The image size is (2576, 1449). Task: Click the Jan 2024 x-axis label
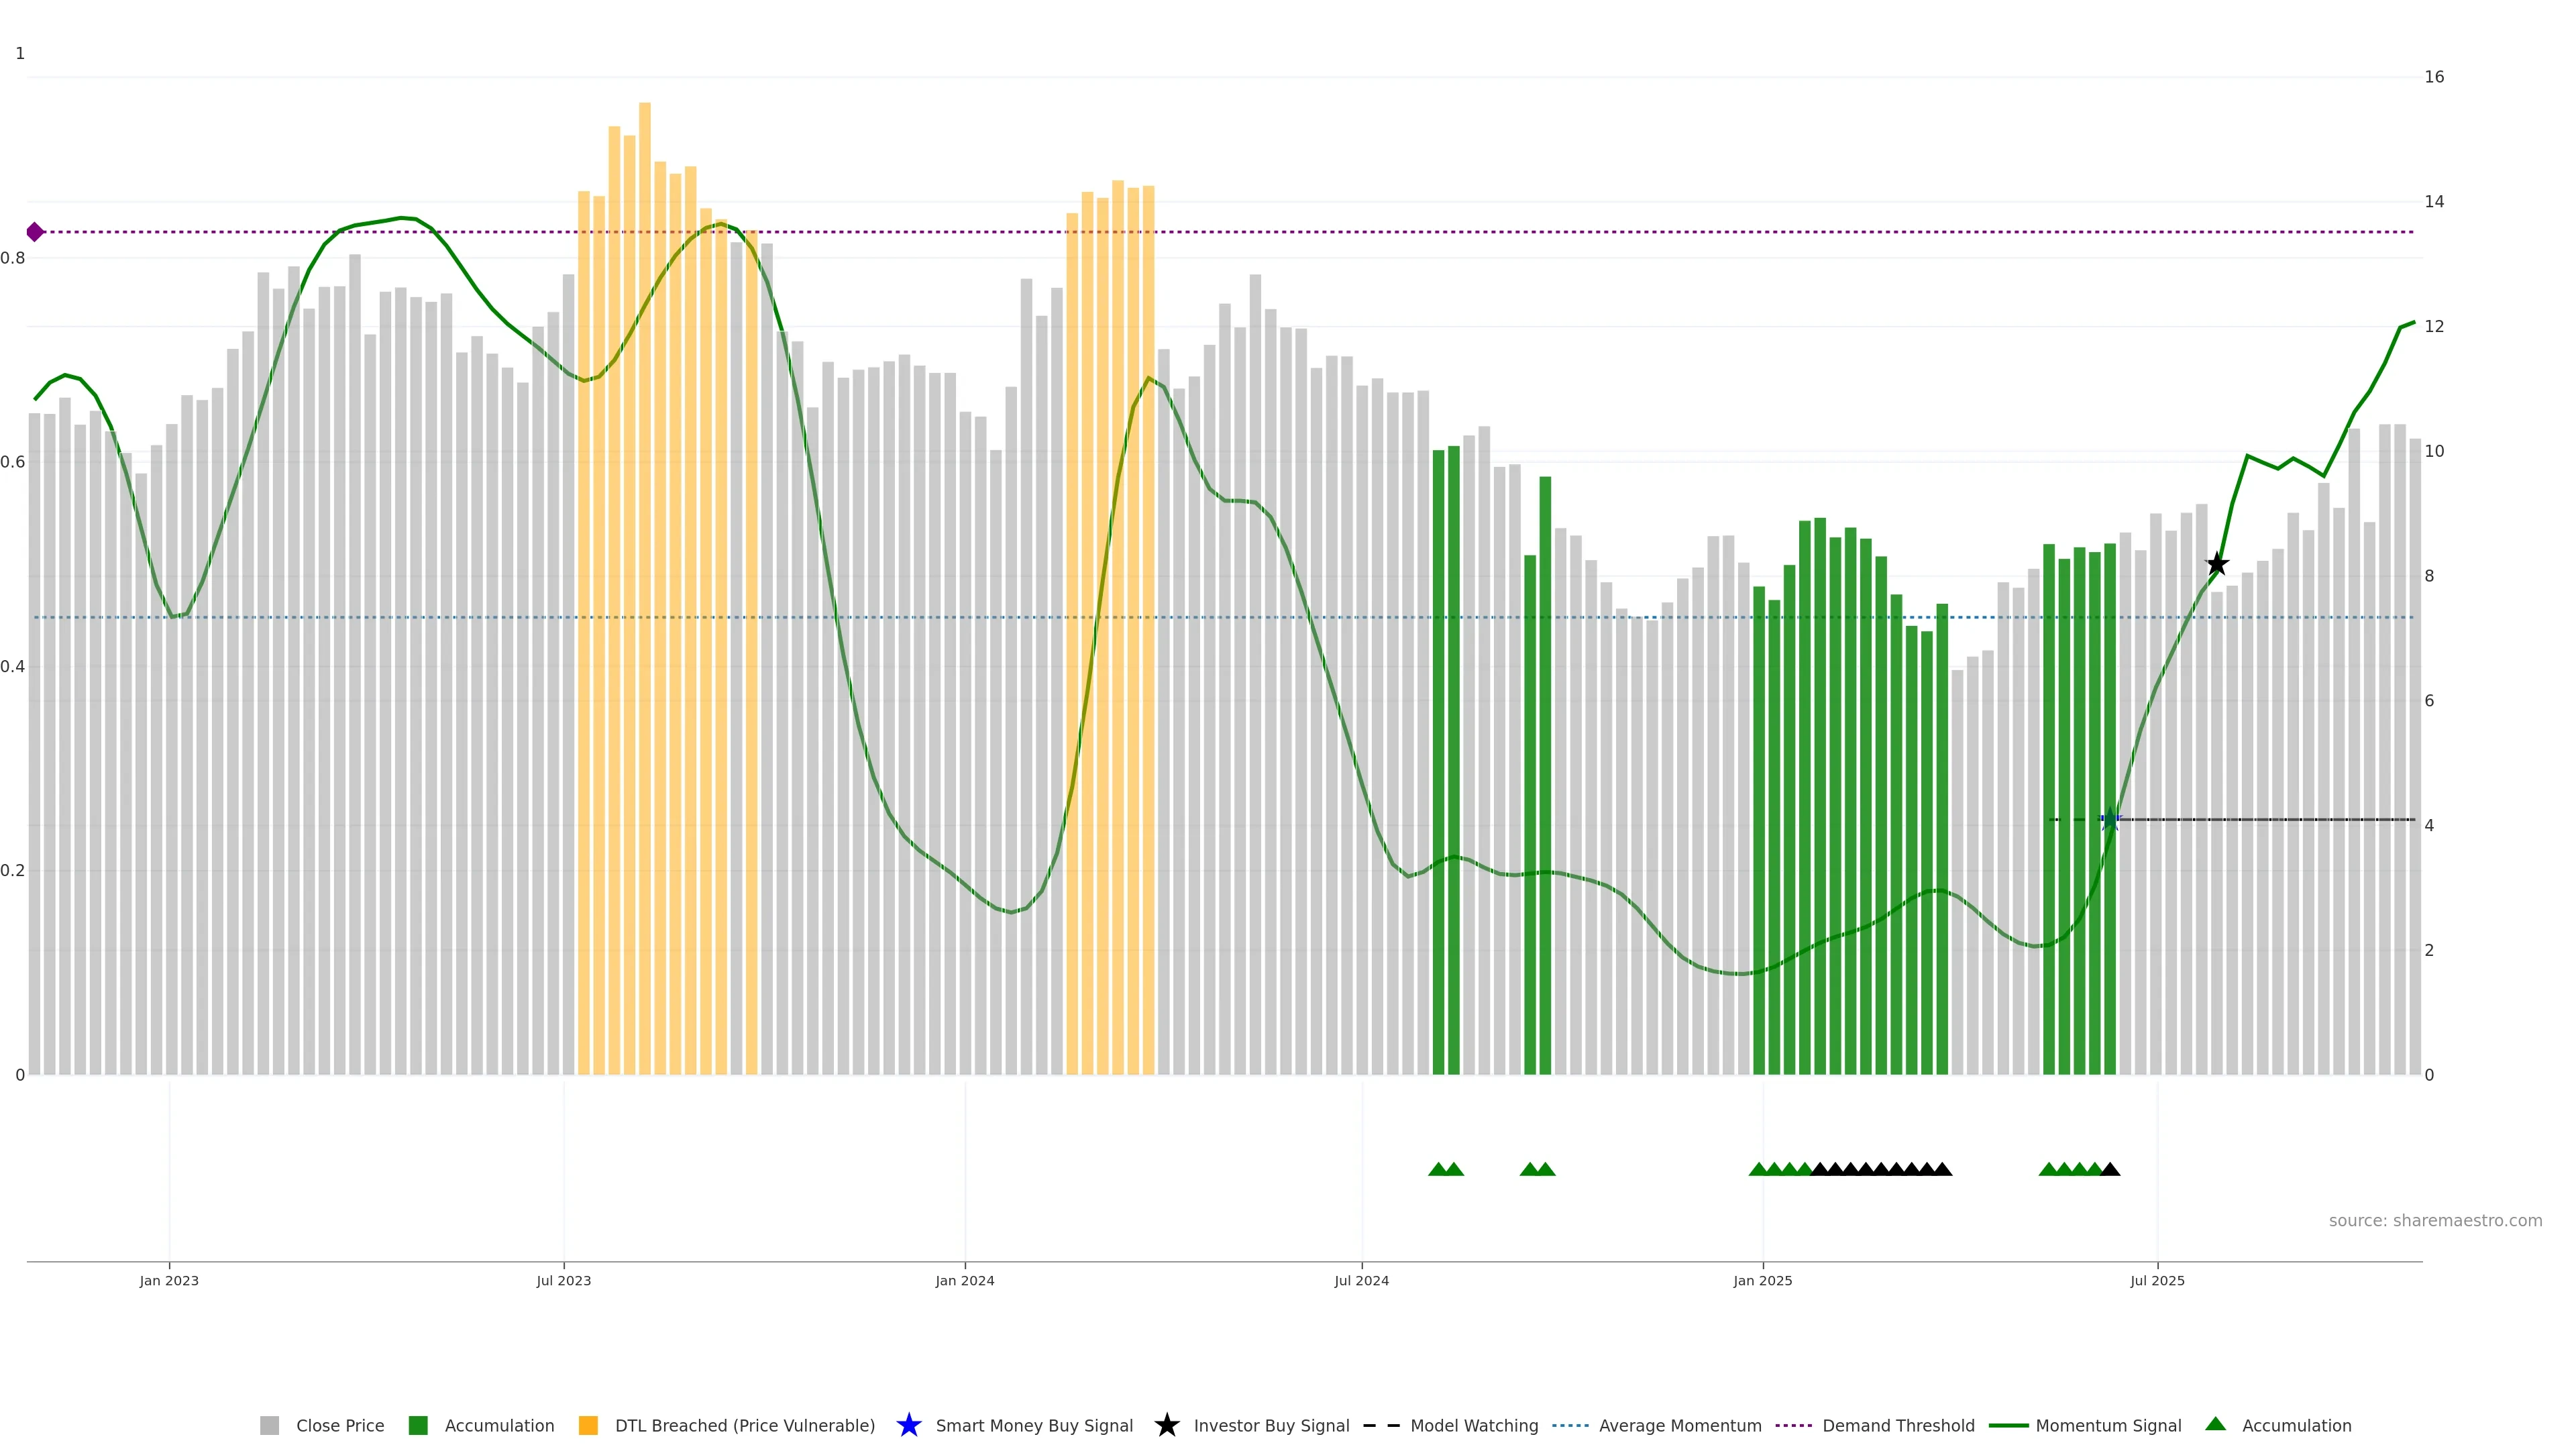point(964,1281)
